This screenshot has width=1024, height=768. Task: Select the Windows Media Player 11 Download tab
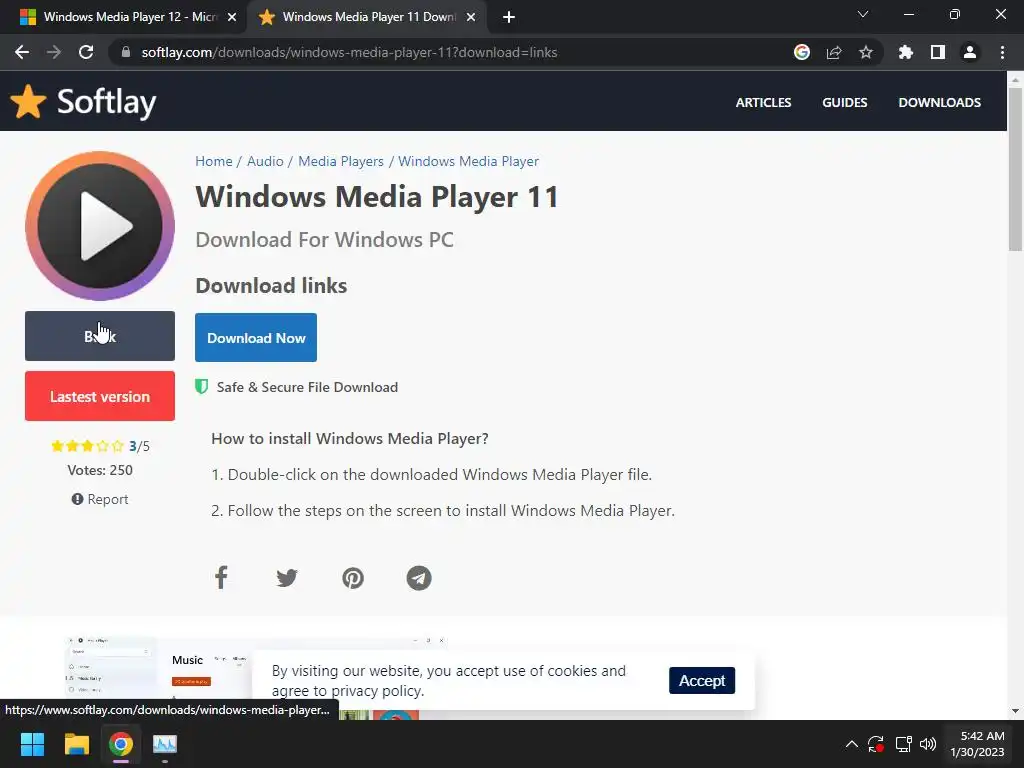[366, 17]
